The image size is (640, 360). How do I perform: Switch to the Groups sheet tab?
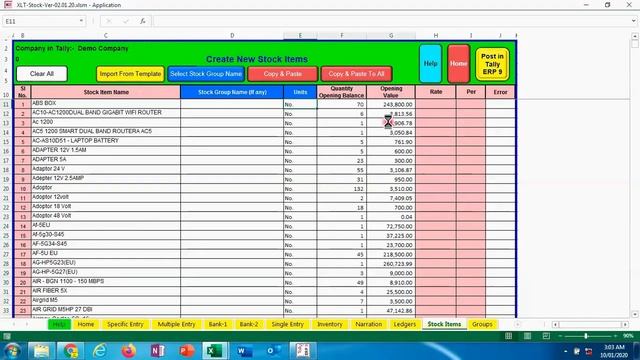tap(482, 324)
